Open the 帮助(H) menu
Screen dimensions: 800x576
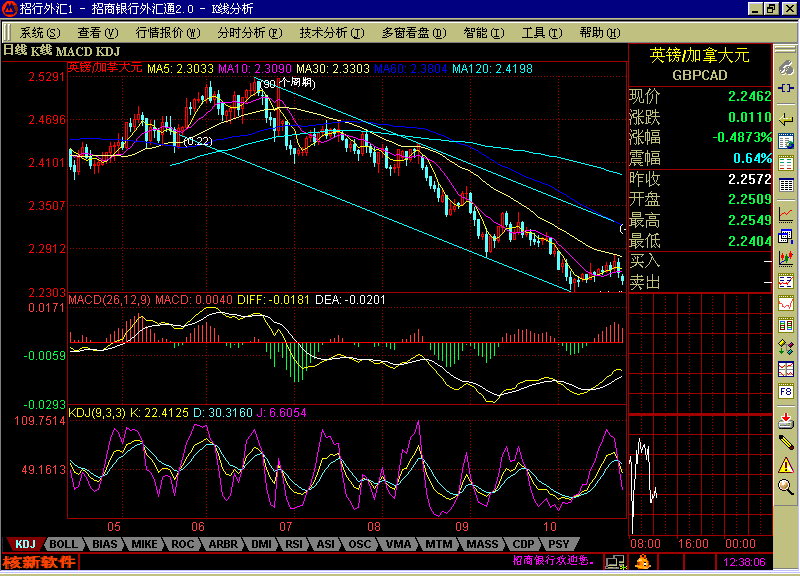tap(600, 33)
